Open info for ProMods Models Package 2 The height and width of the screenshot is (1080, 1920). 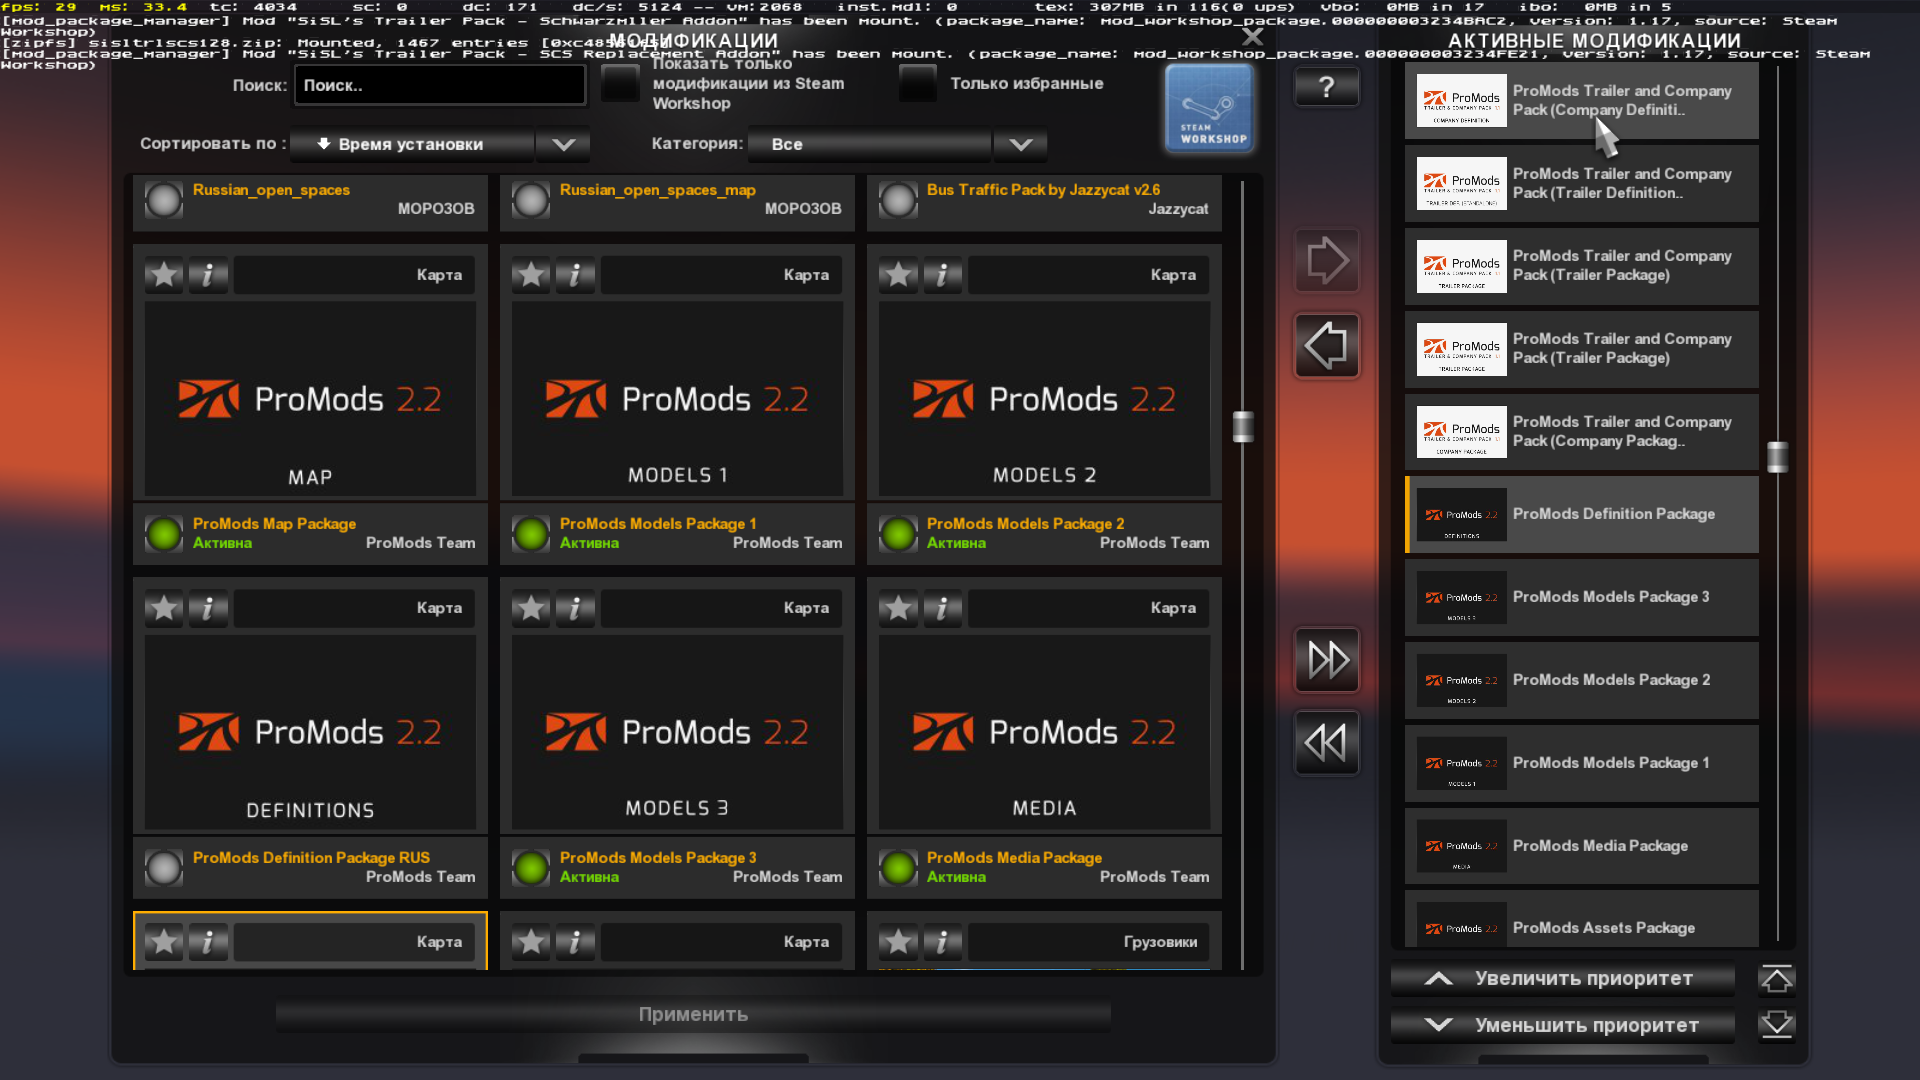pos(941,275)
